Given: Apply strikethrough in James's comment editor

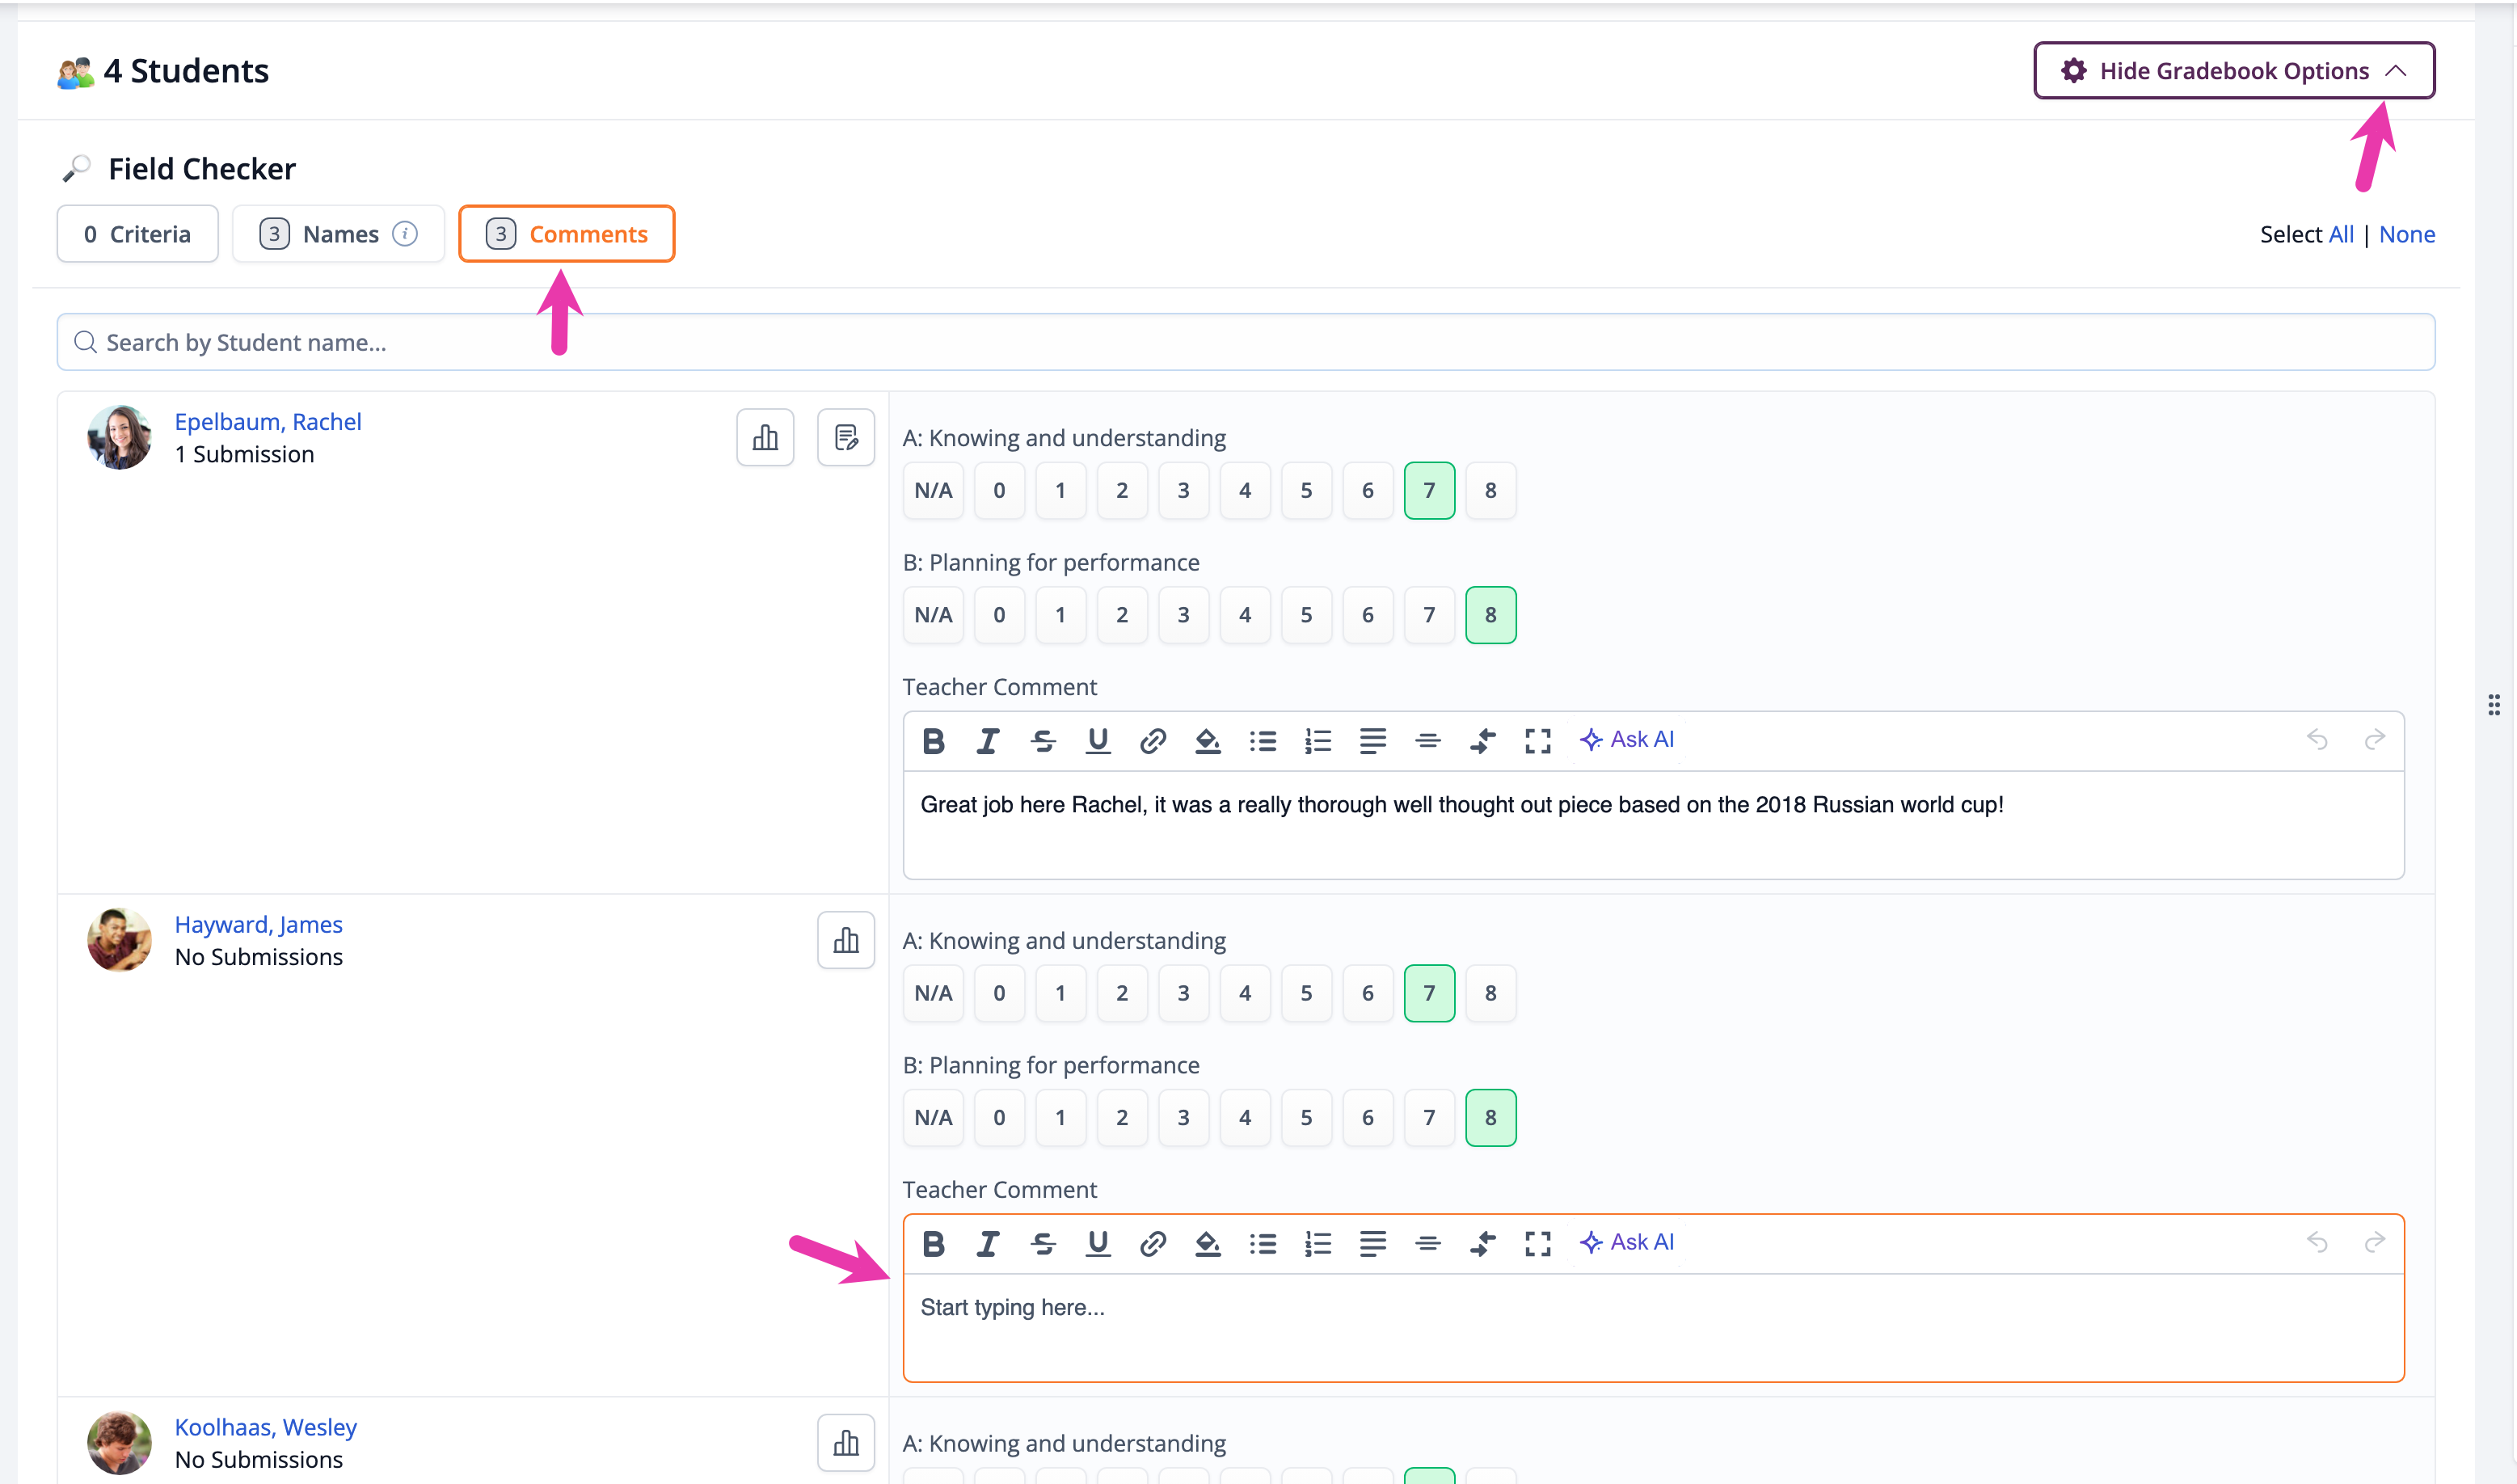Looking at the screenshot, I should click(1043, 1244).
